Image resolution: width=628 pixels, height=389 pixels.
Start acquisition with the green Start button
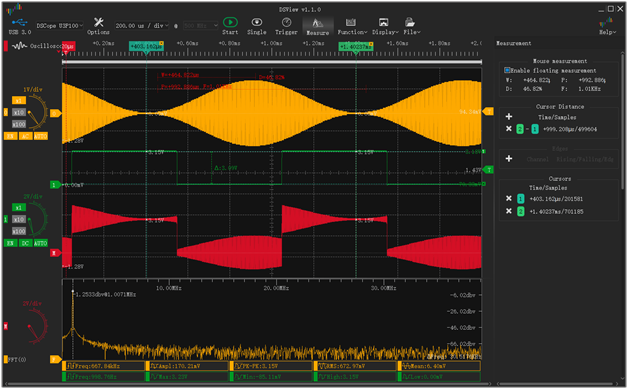click(230, 22)
